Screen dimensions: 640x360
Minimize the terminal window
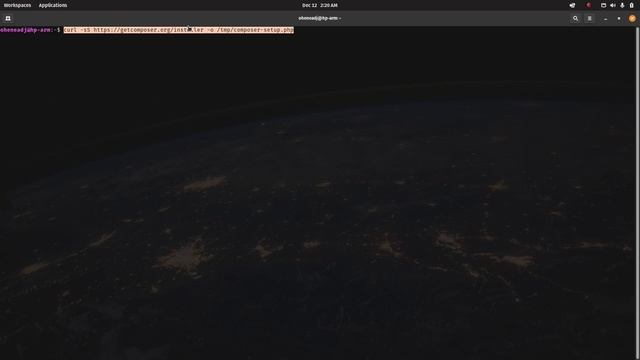[x=605, y=18]
